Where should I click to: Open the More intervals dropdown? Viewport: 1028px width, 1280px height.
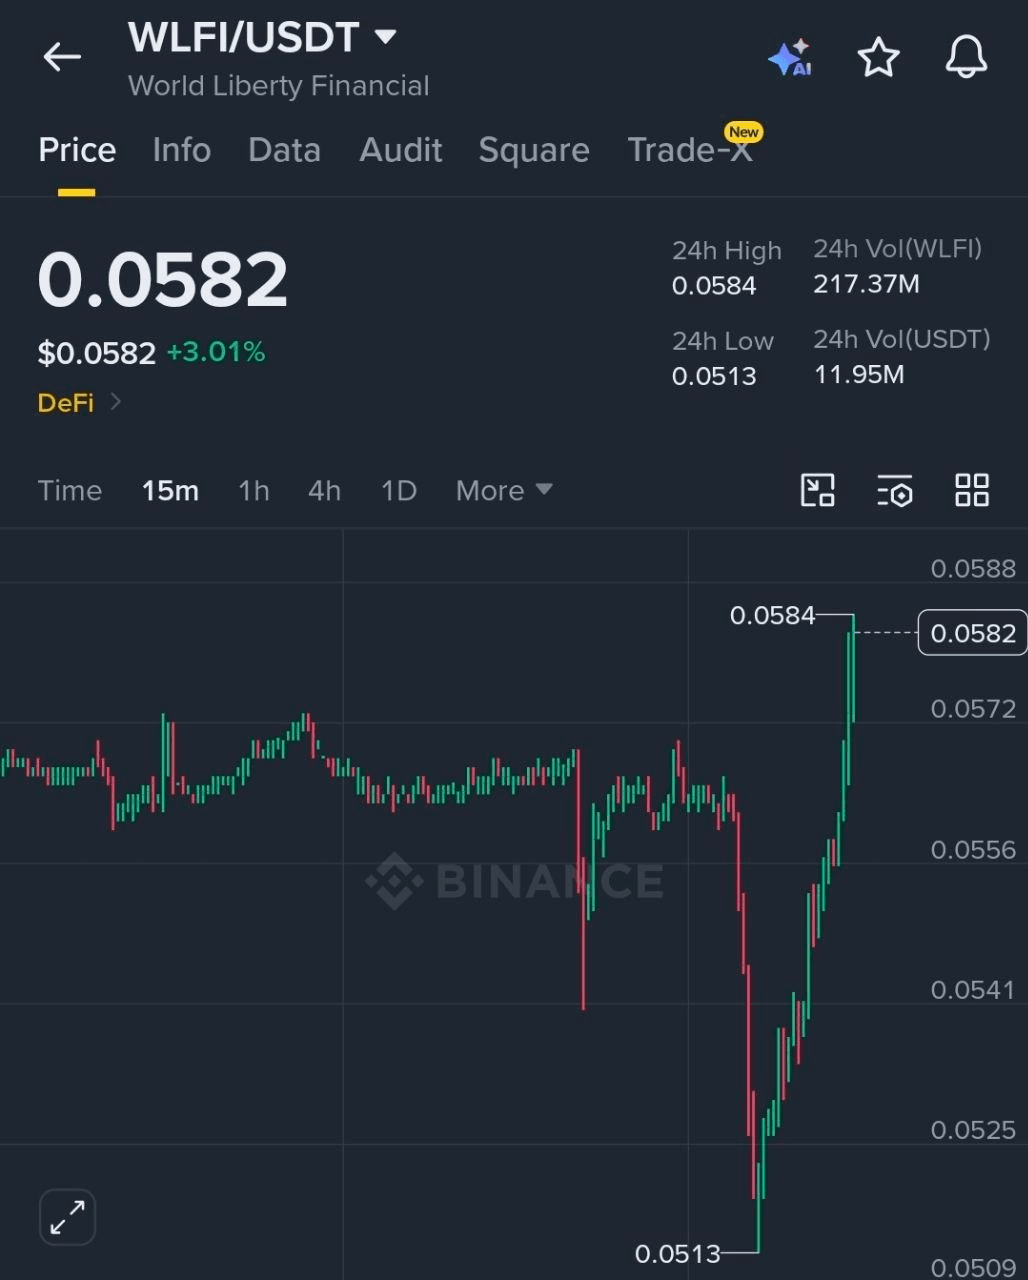point(504,490)
